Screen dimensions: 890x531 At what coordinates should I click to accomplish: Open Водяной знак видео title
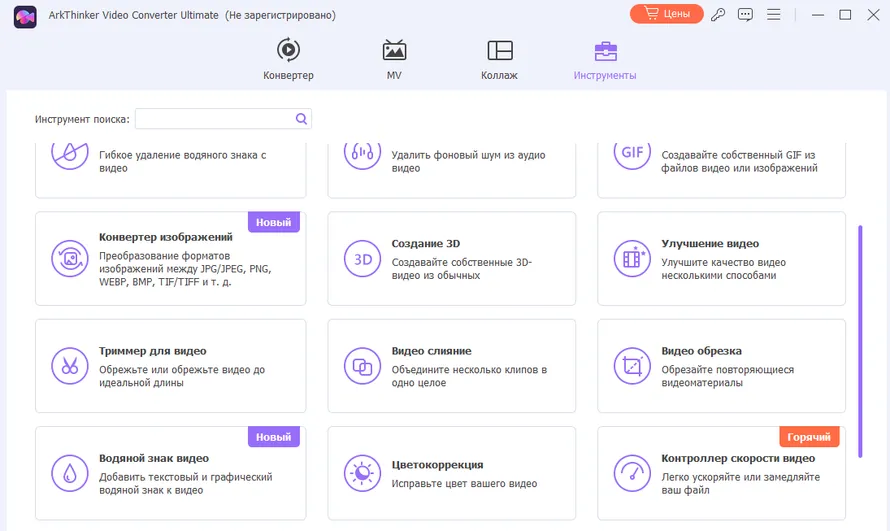pyautogui.click(x=154, y=458)
